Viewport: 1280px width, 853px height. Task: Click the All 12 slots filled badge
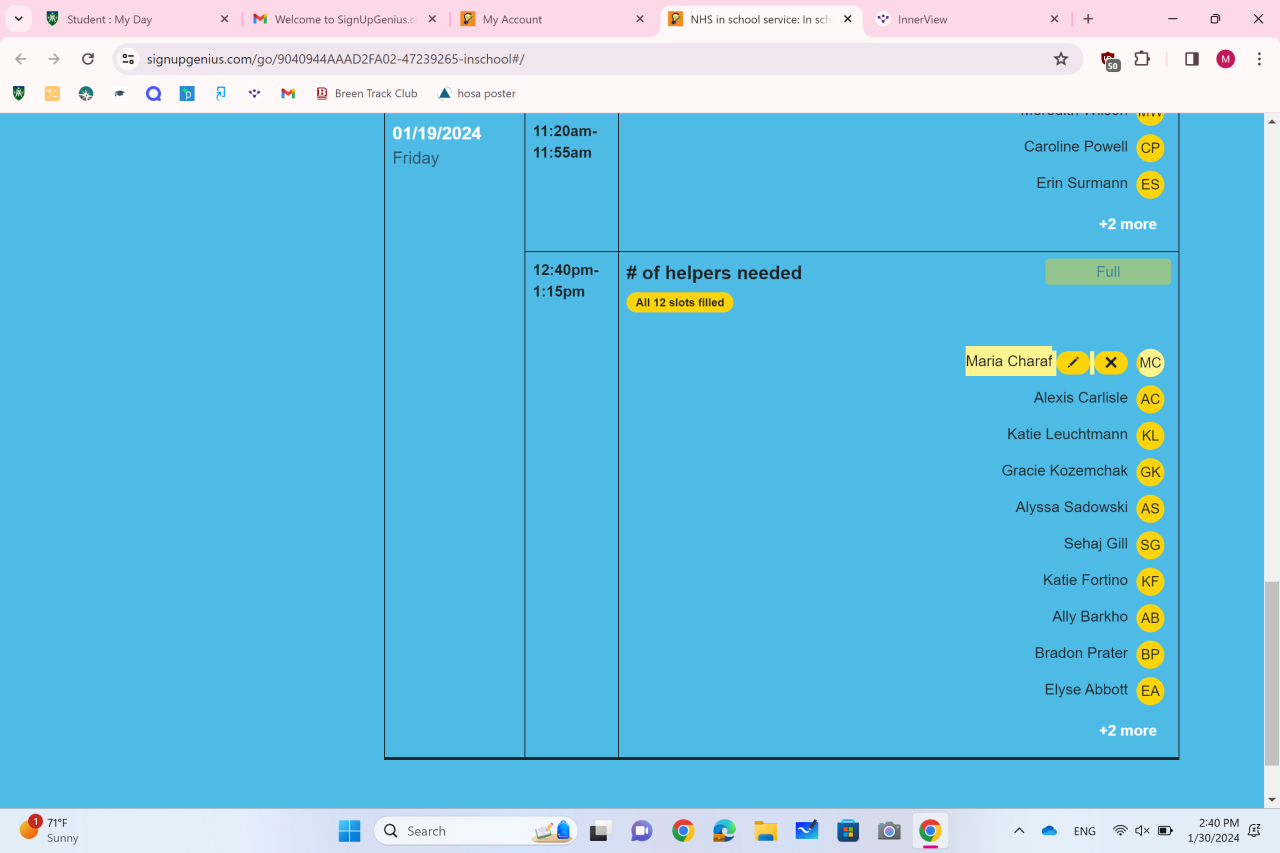(680, 302)
